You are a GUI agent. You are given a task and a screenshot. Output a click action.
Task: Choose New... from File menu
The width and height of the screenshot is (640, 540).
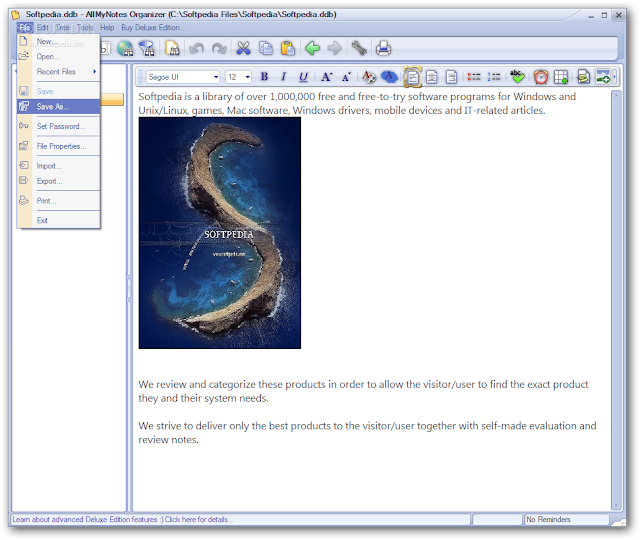[58, 42]
